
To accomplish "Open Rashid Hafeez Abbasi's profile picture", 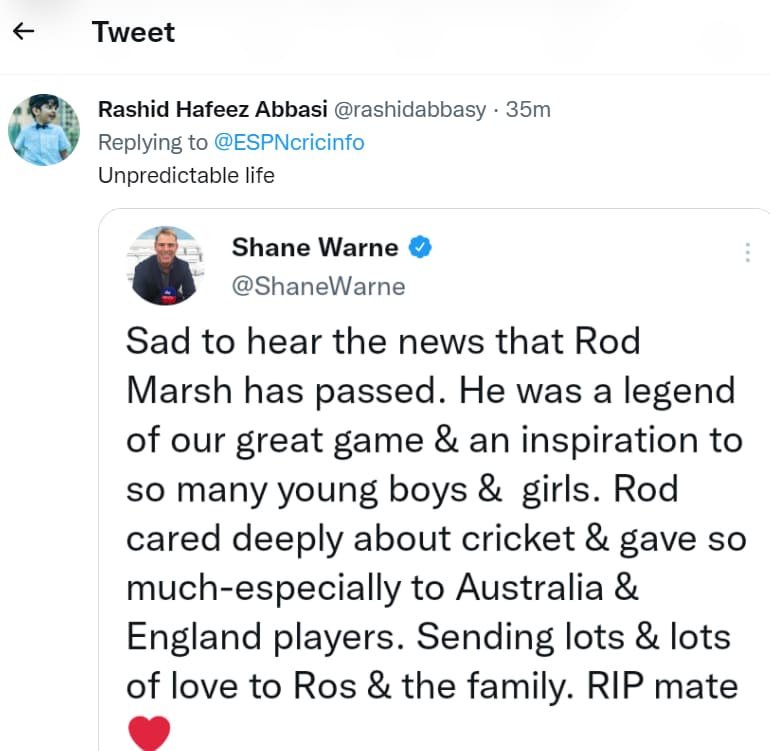I will tap(44, 130).
